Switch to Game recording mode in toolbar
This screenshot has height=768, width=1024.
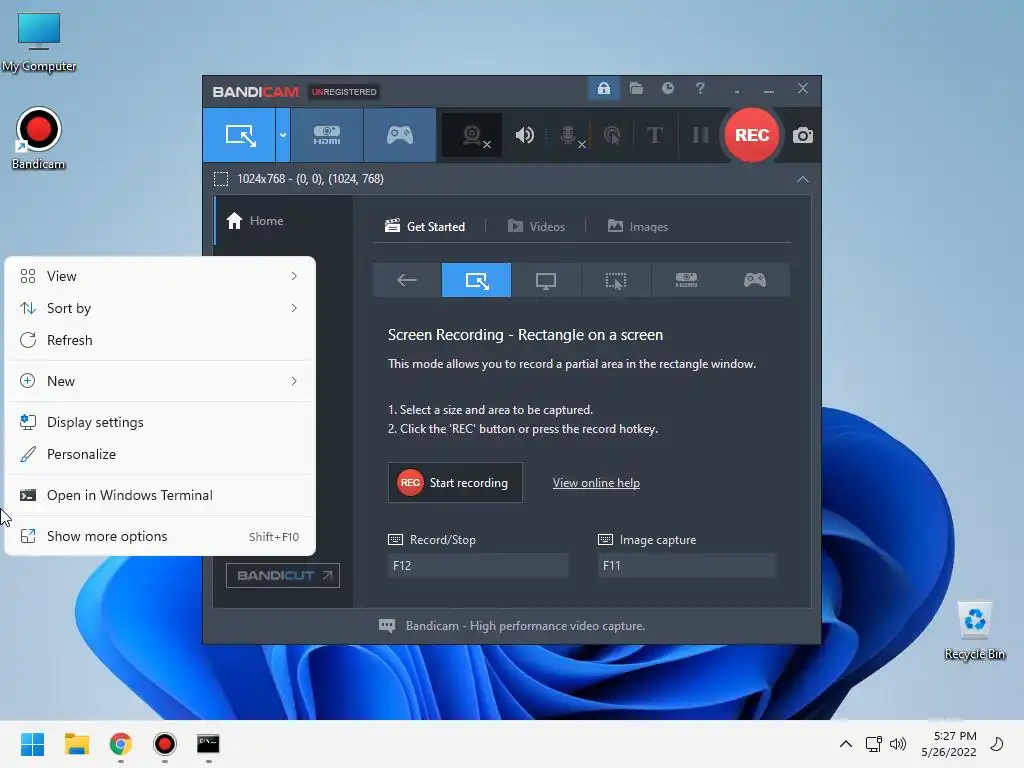(x=400, y=135)
